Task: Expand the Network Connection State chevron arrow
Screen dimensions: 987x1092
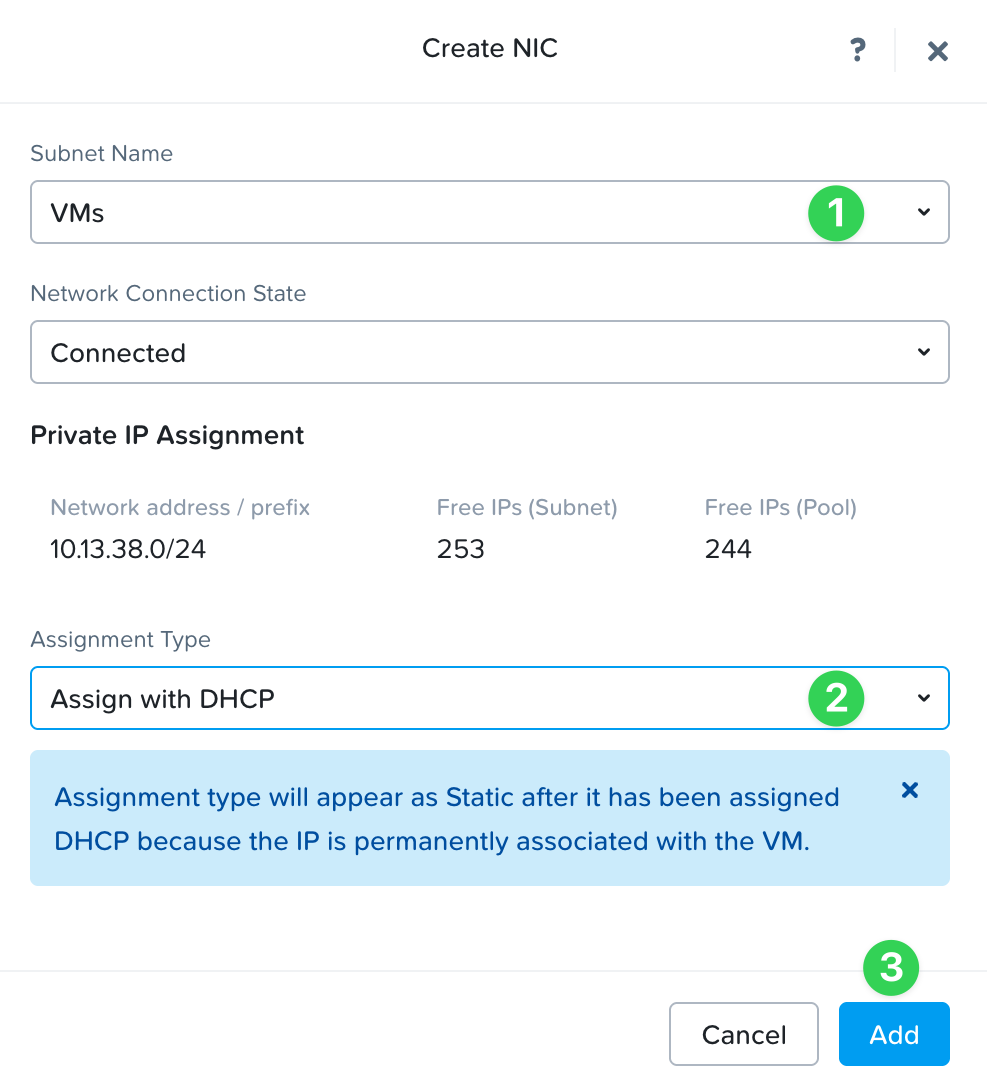Action: 924,352
